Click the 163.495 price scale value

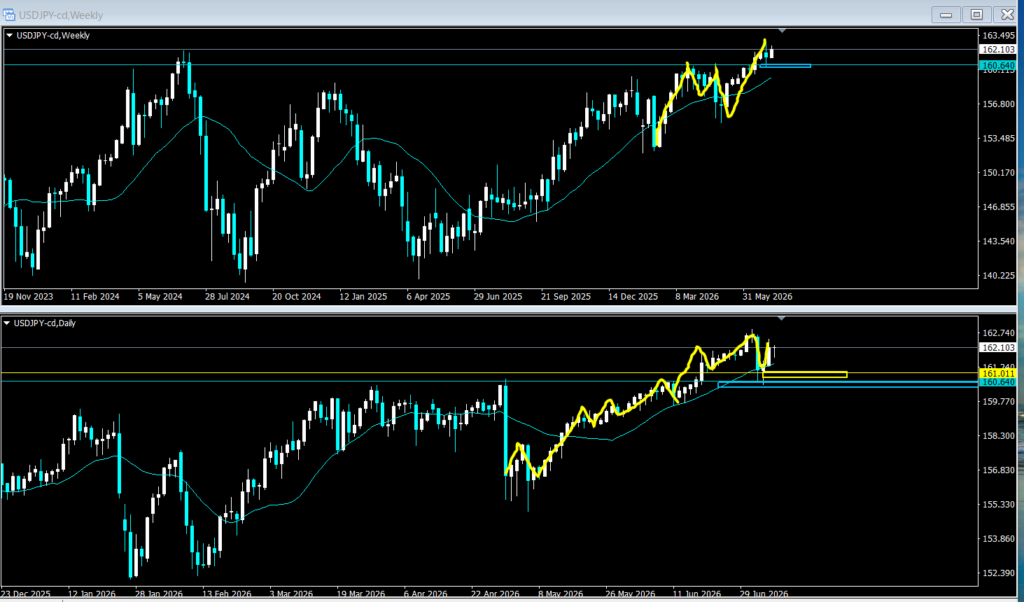coord(999,35)
